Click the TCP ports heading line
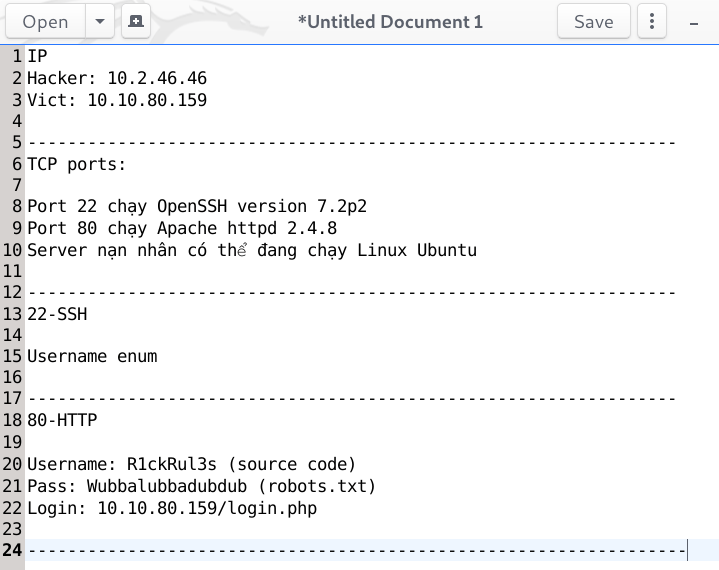This screenshot has height=570, width=719. click(77, 164)
